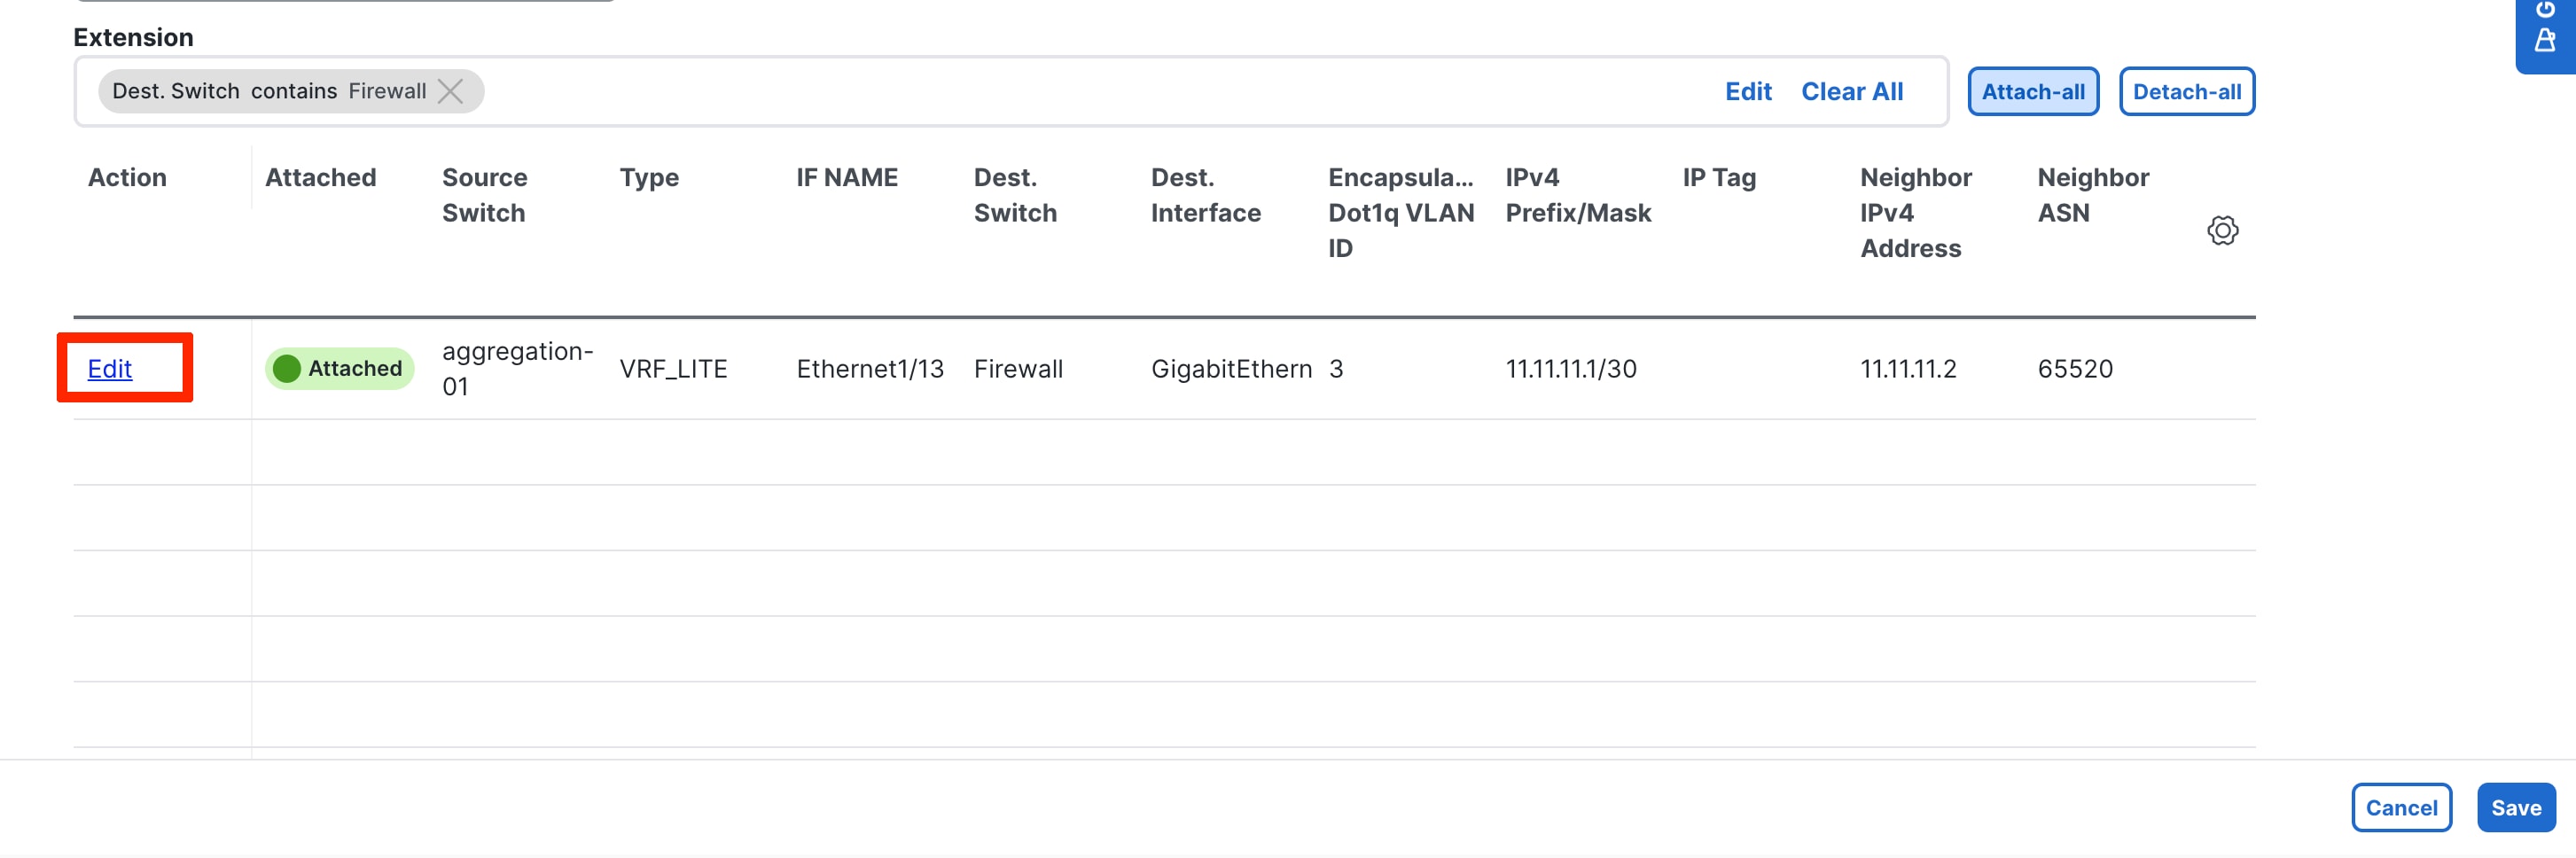
Task: Click Edit in the filter bar
Action: 1747,92
